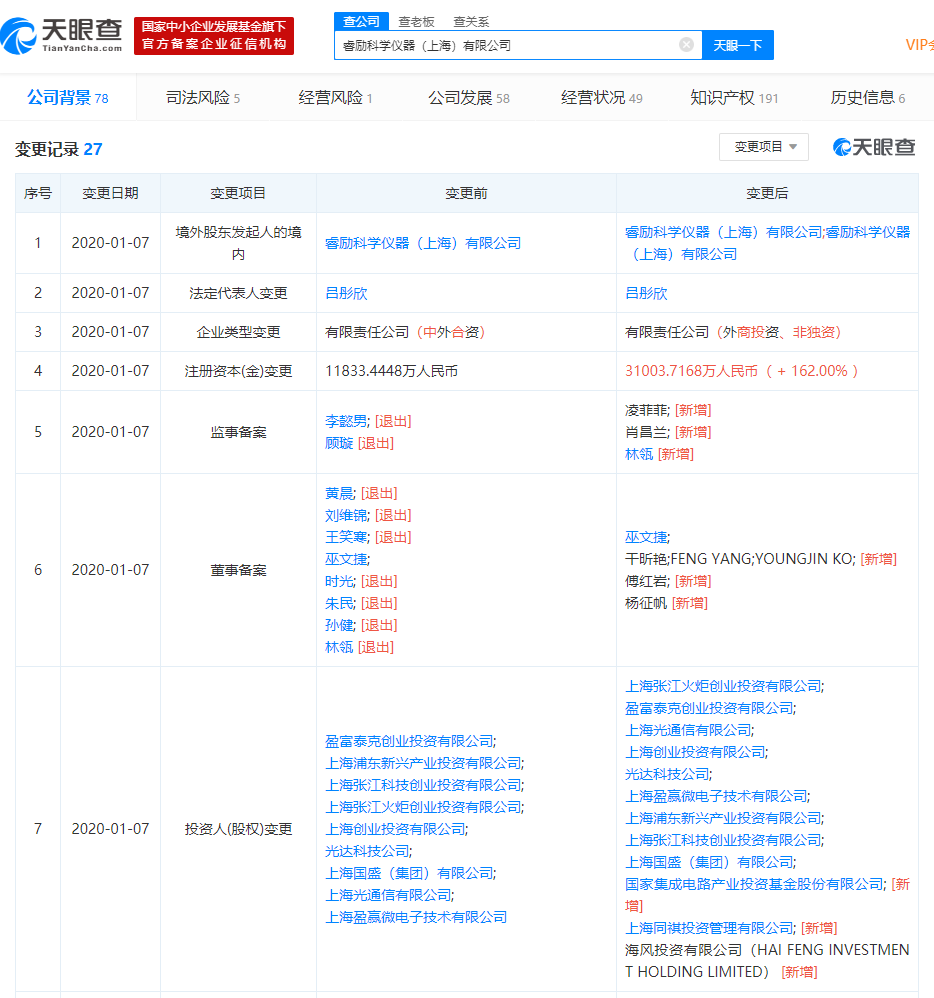Click the red official credit agency banner
The image size is (934, 998).
214,36
